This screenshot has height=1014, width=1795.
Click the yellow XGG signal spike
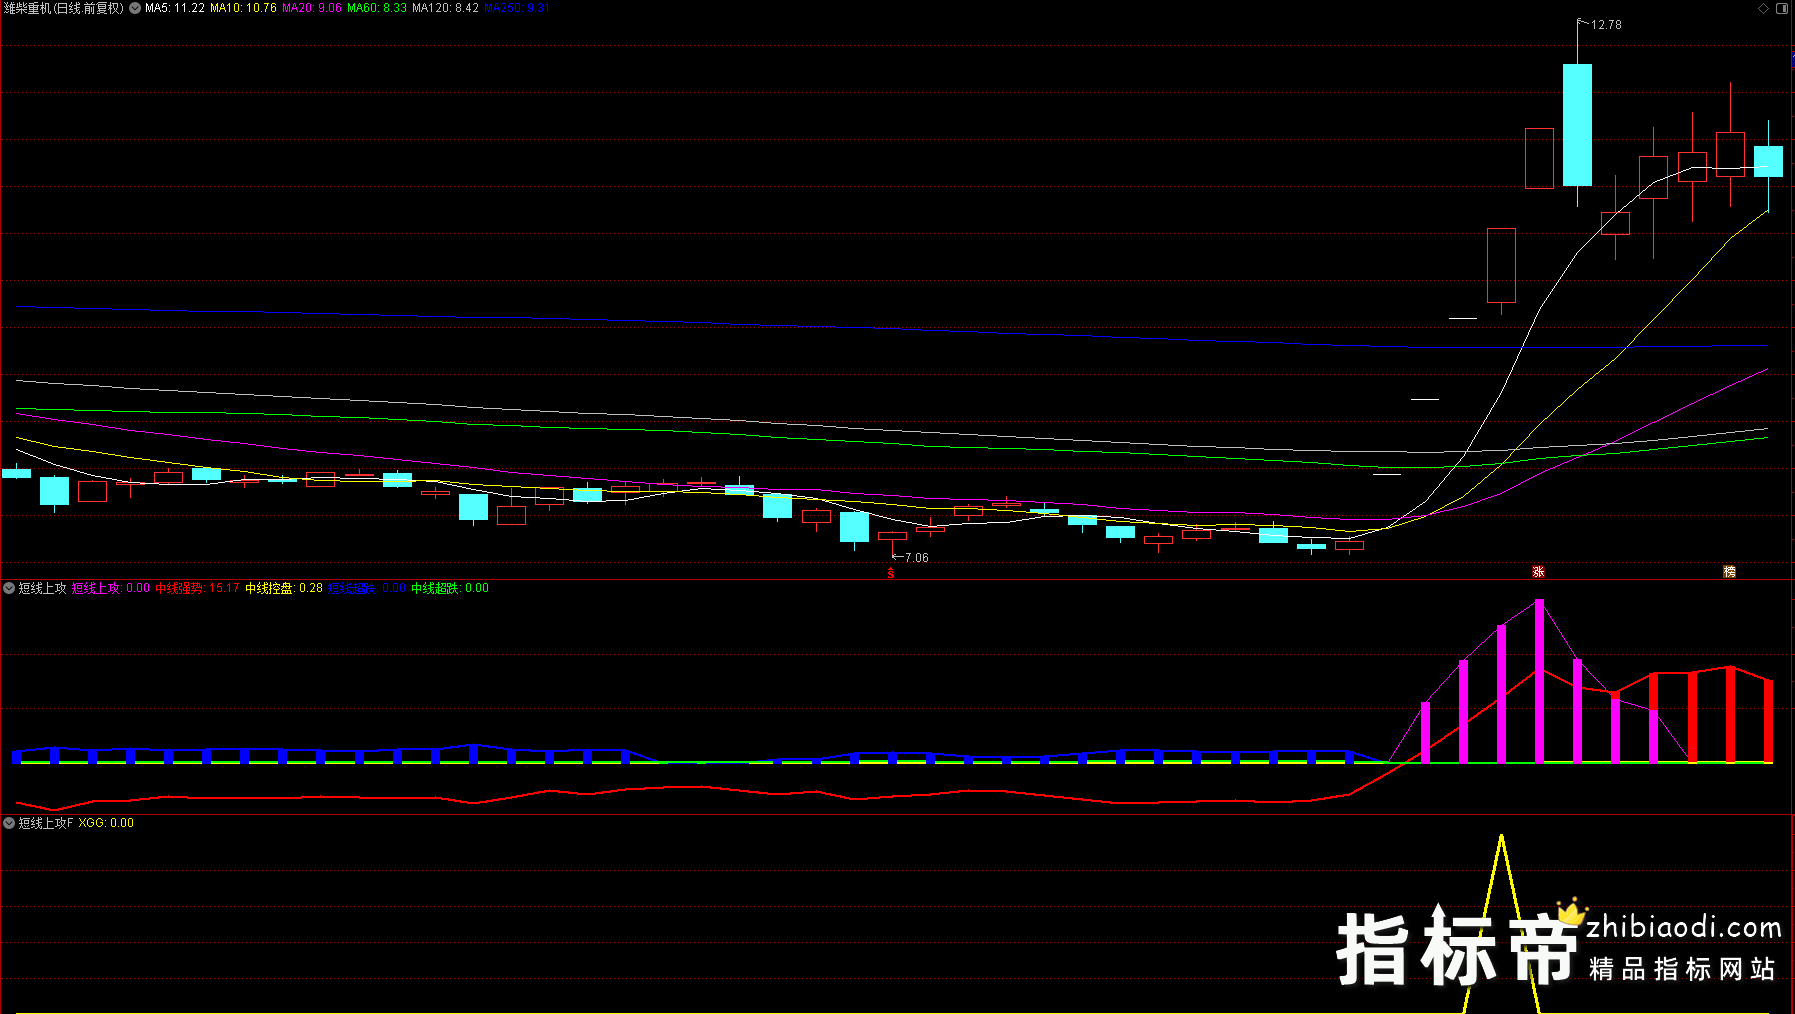pyautogui.click(x=1501, y=922)
